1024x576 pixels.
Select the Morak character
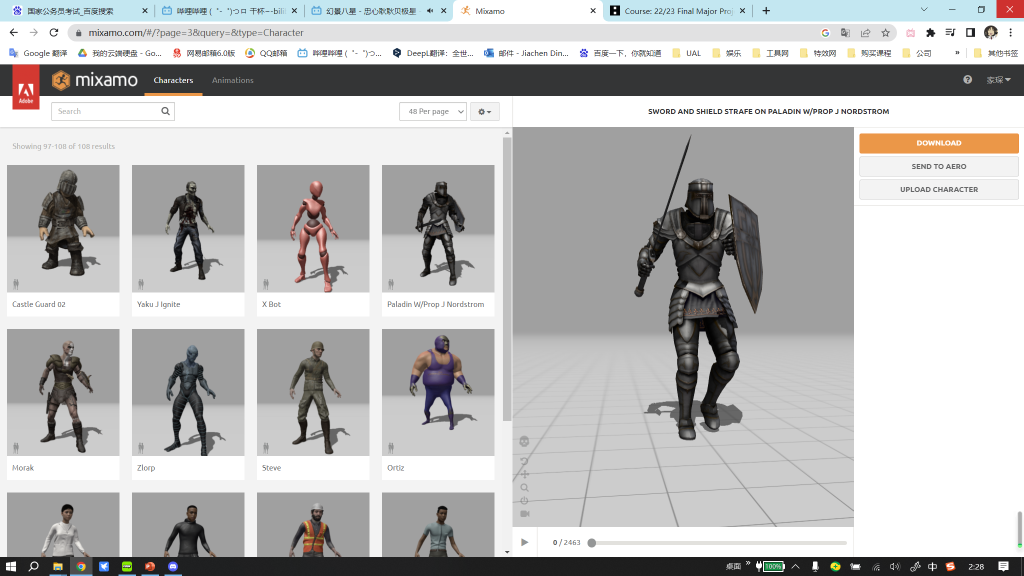click(x=63, y=404)
